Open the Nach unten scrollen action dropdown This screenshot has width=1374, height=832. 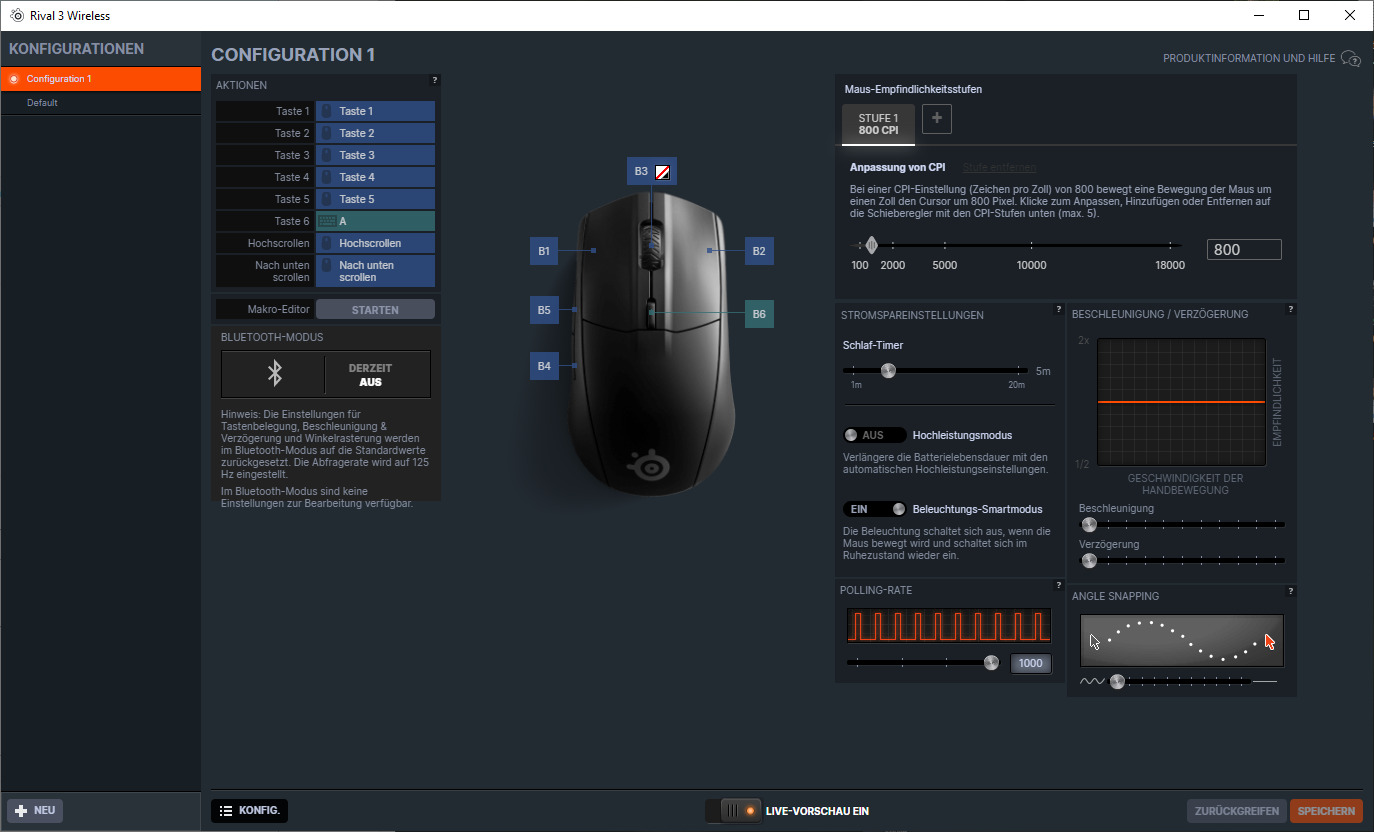tap(375, 271)
